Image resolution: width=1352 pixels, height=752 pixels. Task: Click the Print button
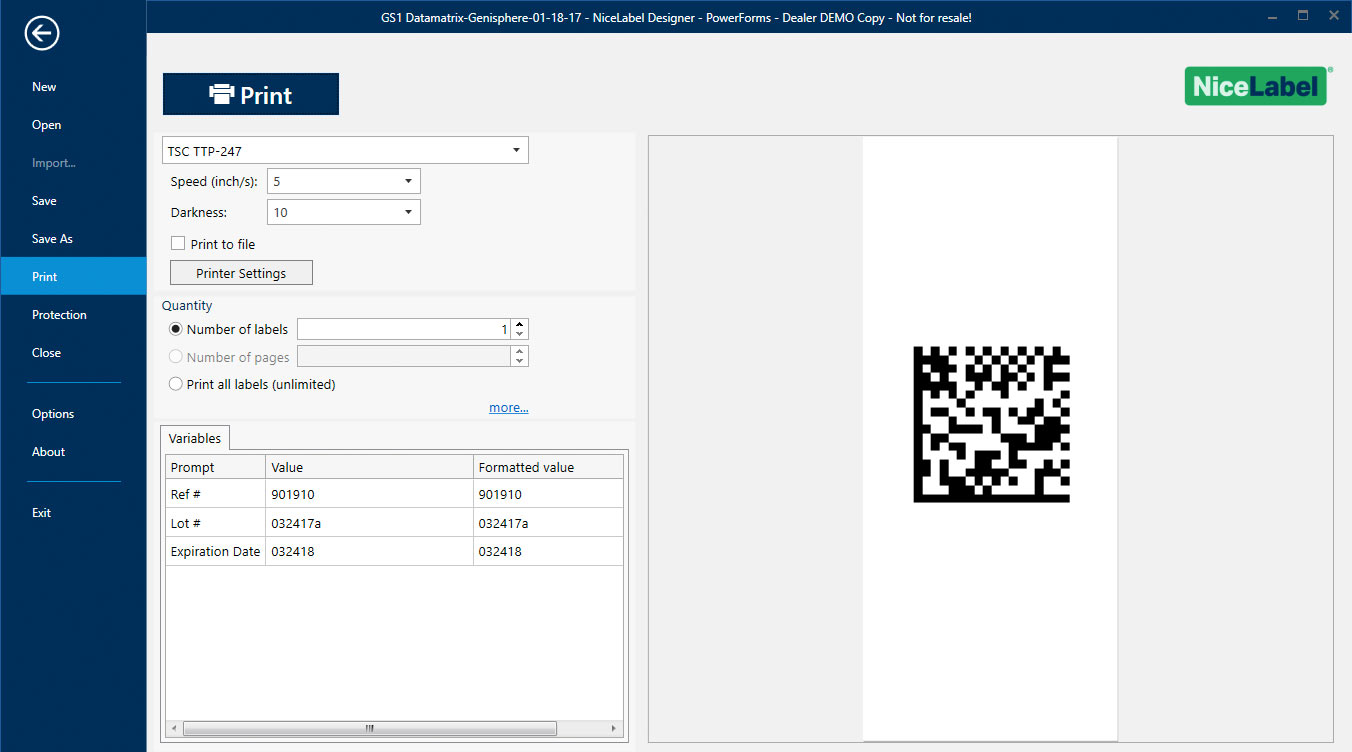click(250, 94)
